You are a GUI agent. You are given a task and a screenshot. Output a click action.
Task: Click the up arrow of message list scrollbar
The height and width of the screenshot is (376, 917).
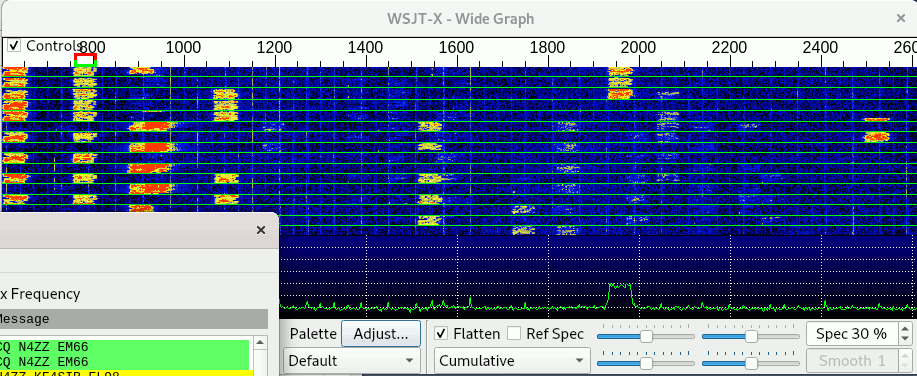[260, 343]
